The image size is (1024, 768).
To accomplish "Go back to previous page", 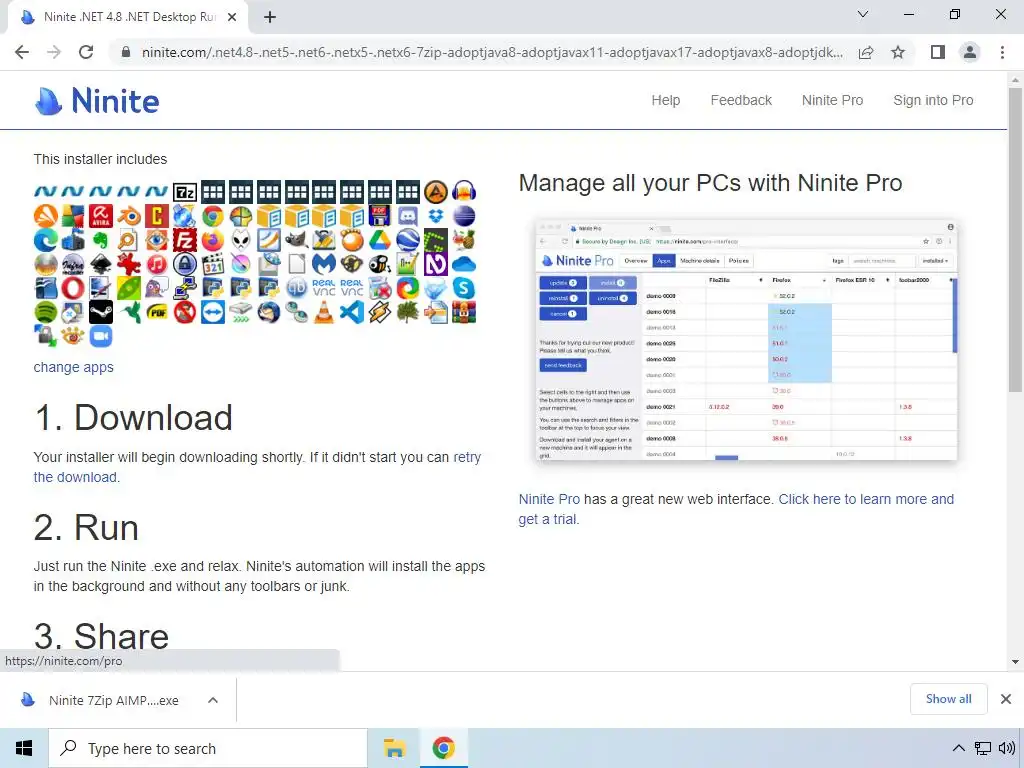I will 22,52.
